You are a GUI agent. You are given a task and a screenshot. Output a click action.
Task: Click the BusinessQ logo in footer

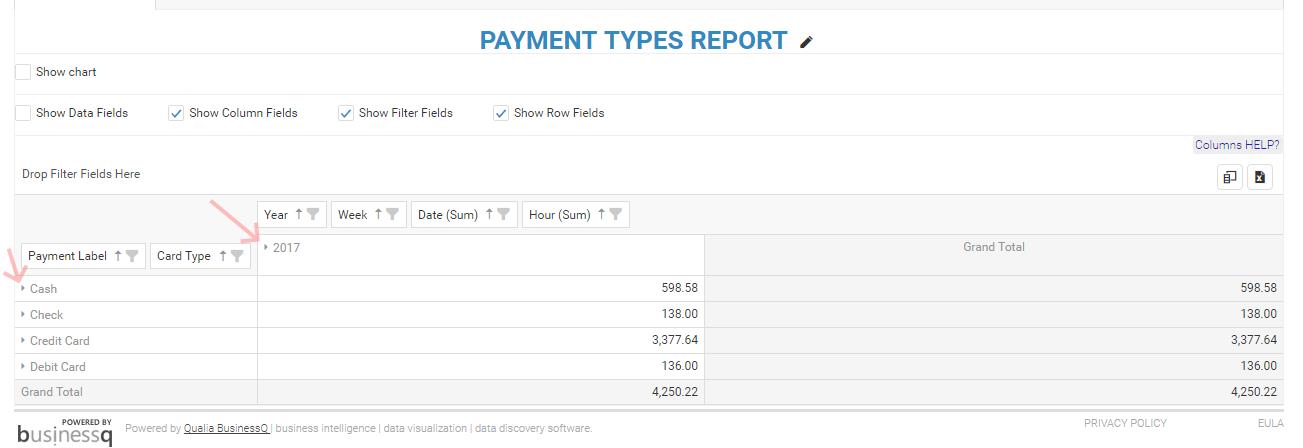click(x=65, y=431)
